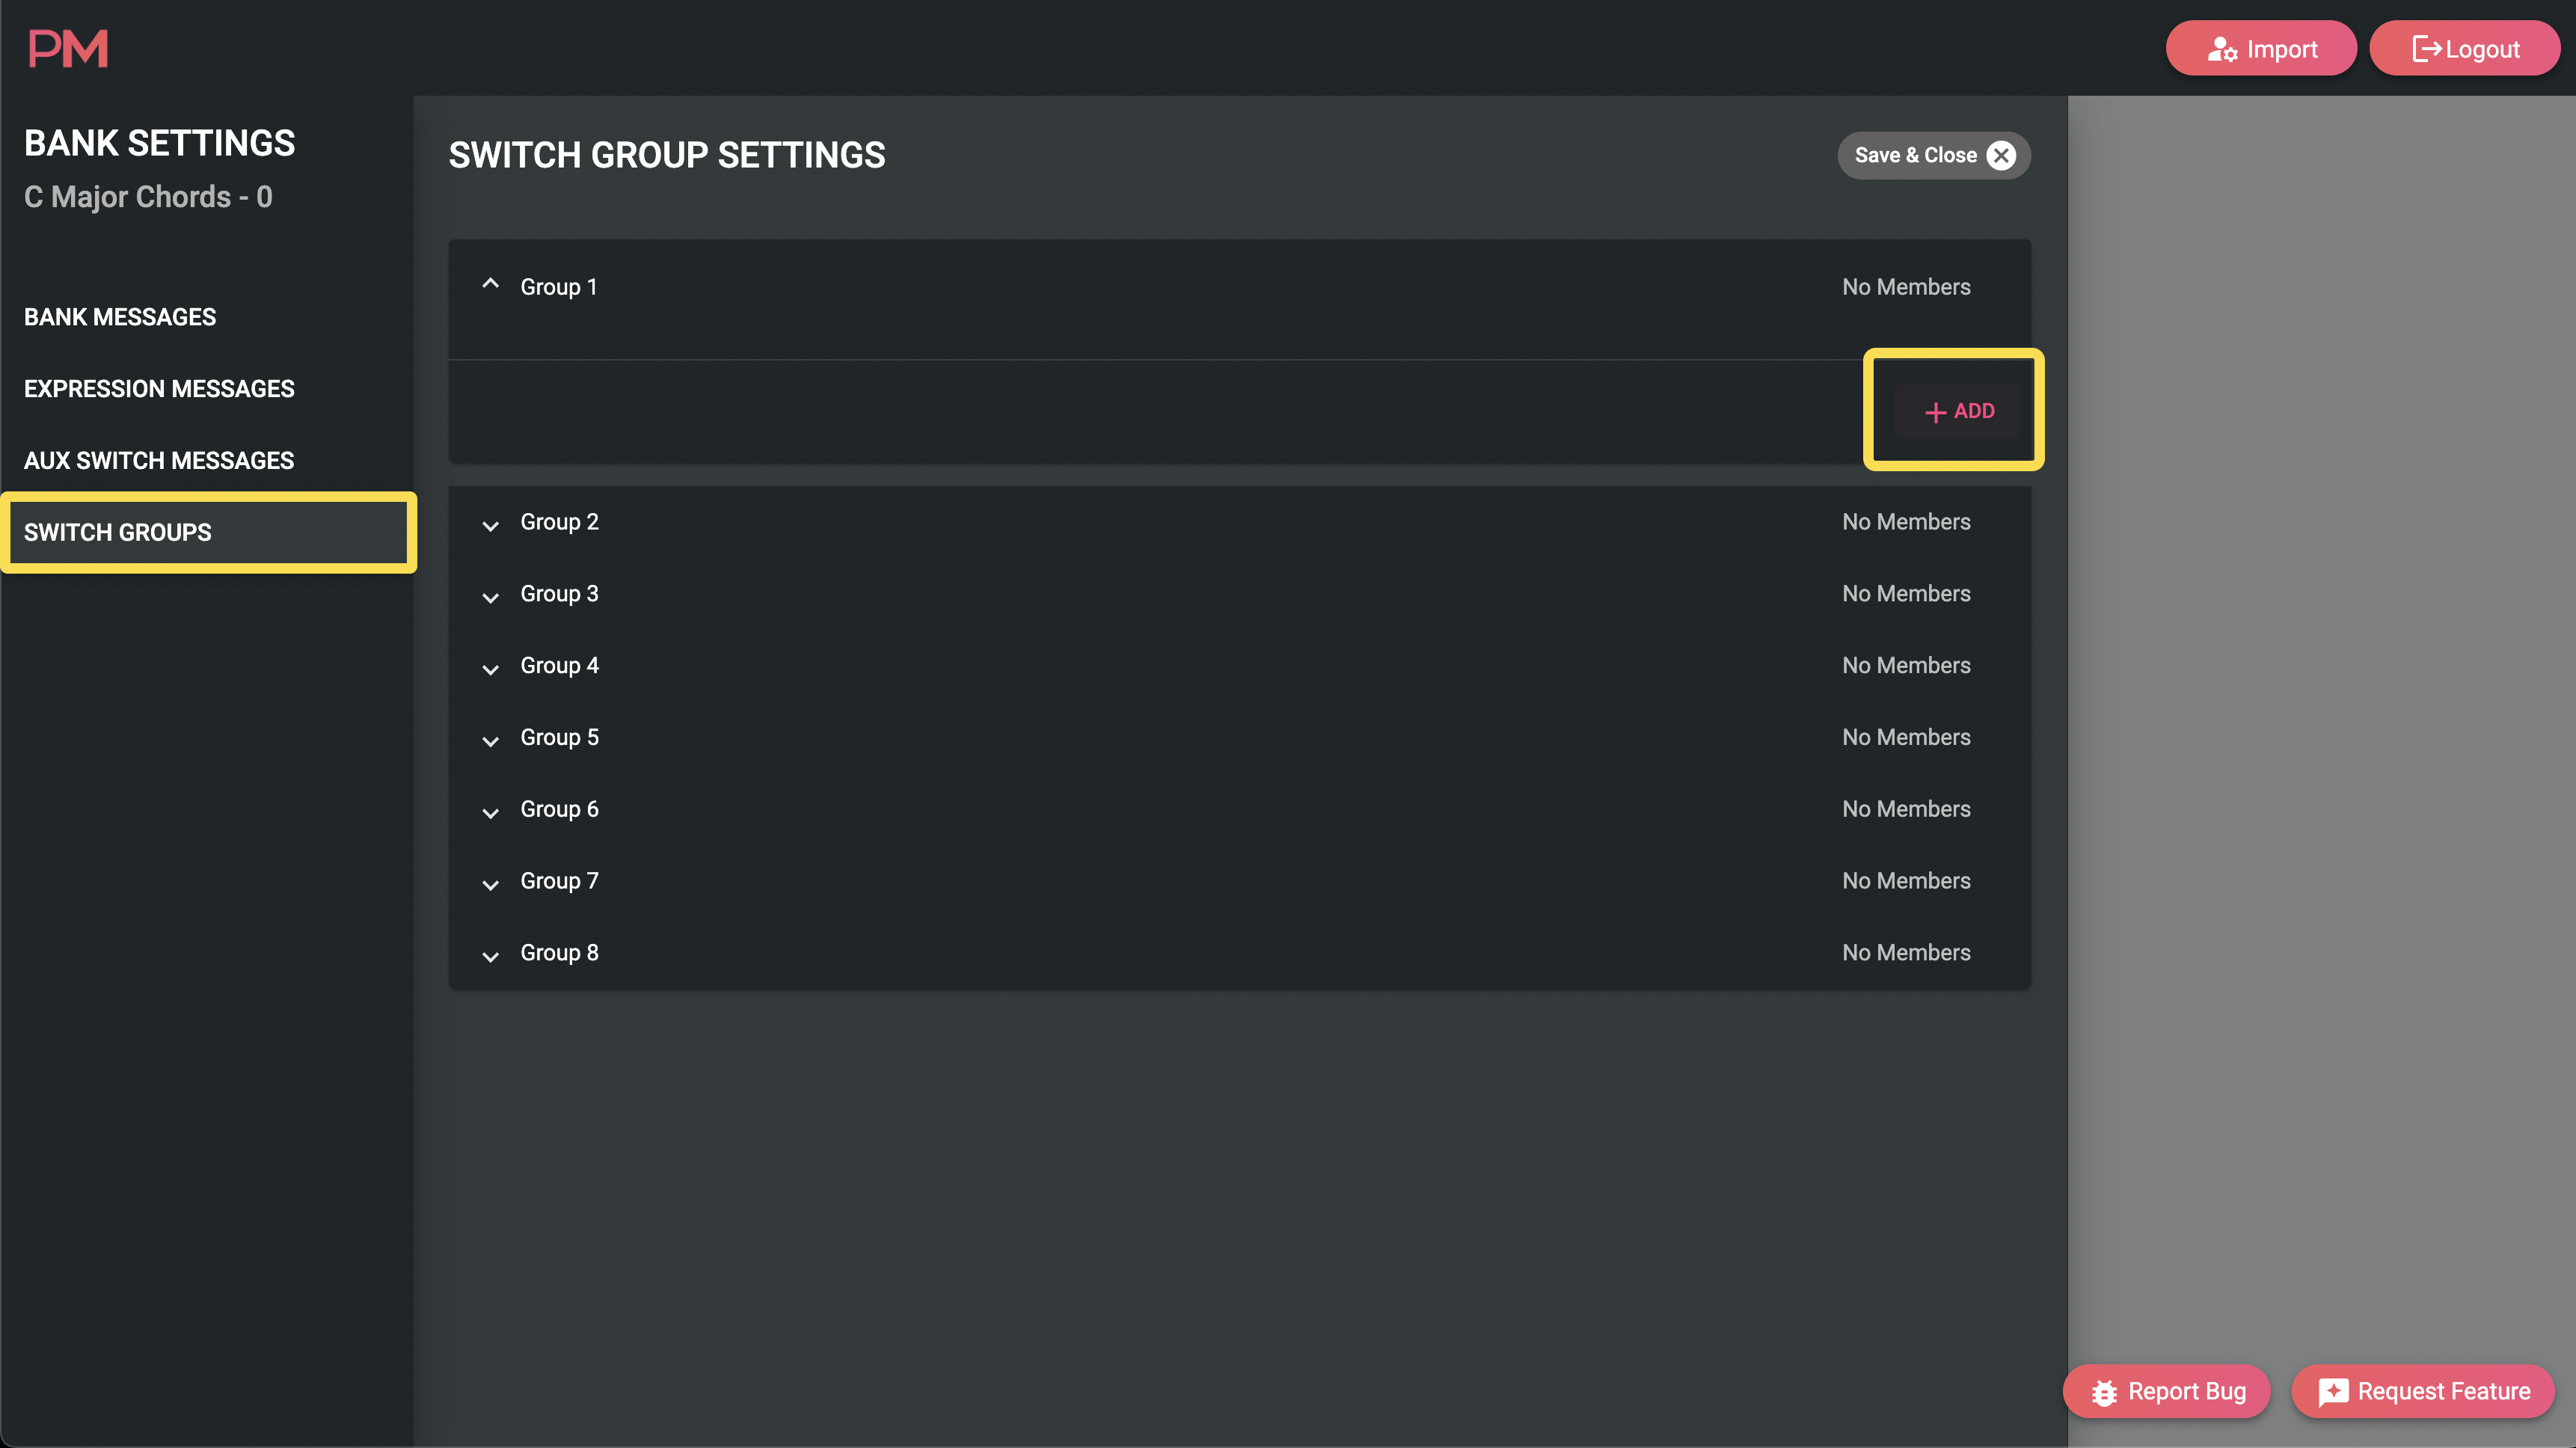Open Bank Messages section
Viewport: 2576px width, 1448px height.
click(x=120, y=317)
